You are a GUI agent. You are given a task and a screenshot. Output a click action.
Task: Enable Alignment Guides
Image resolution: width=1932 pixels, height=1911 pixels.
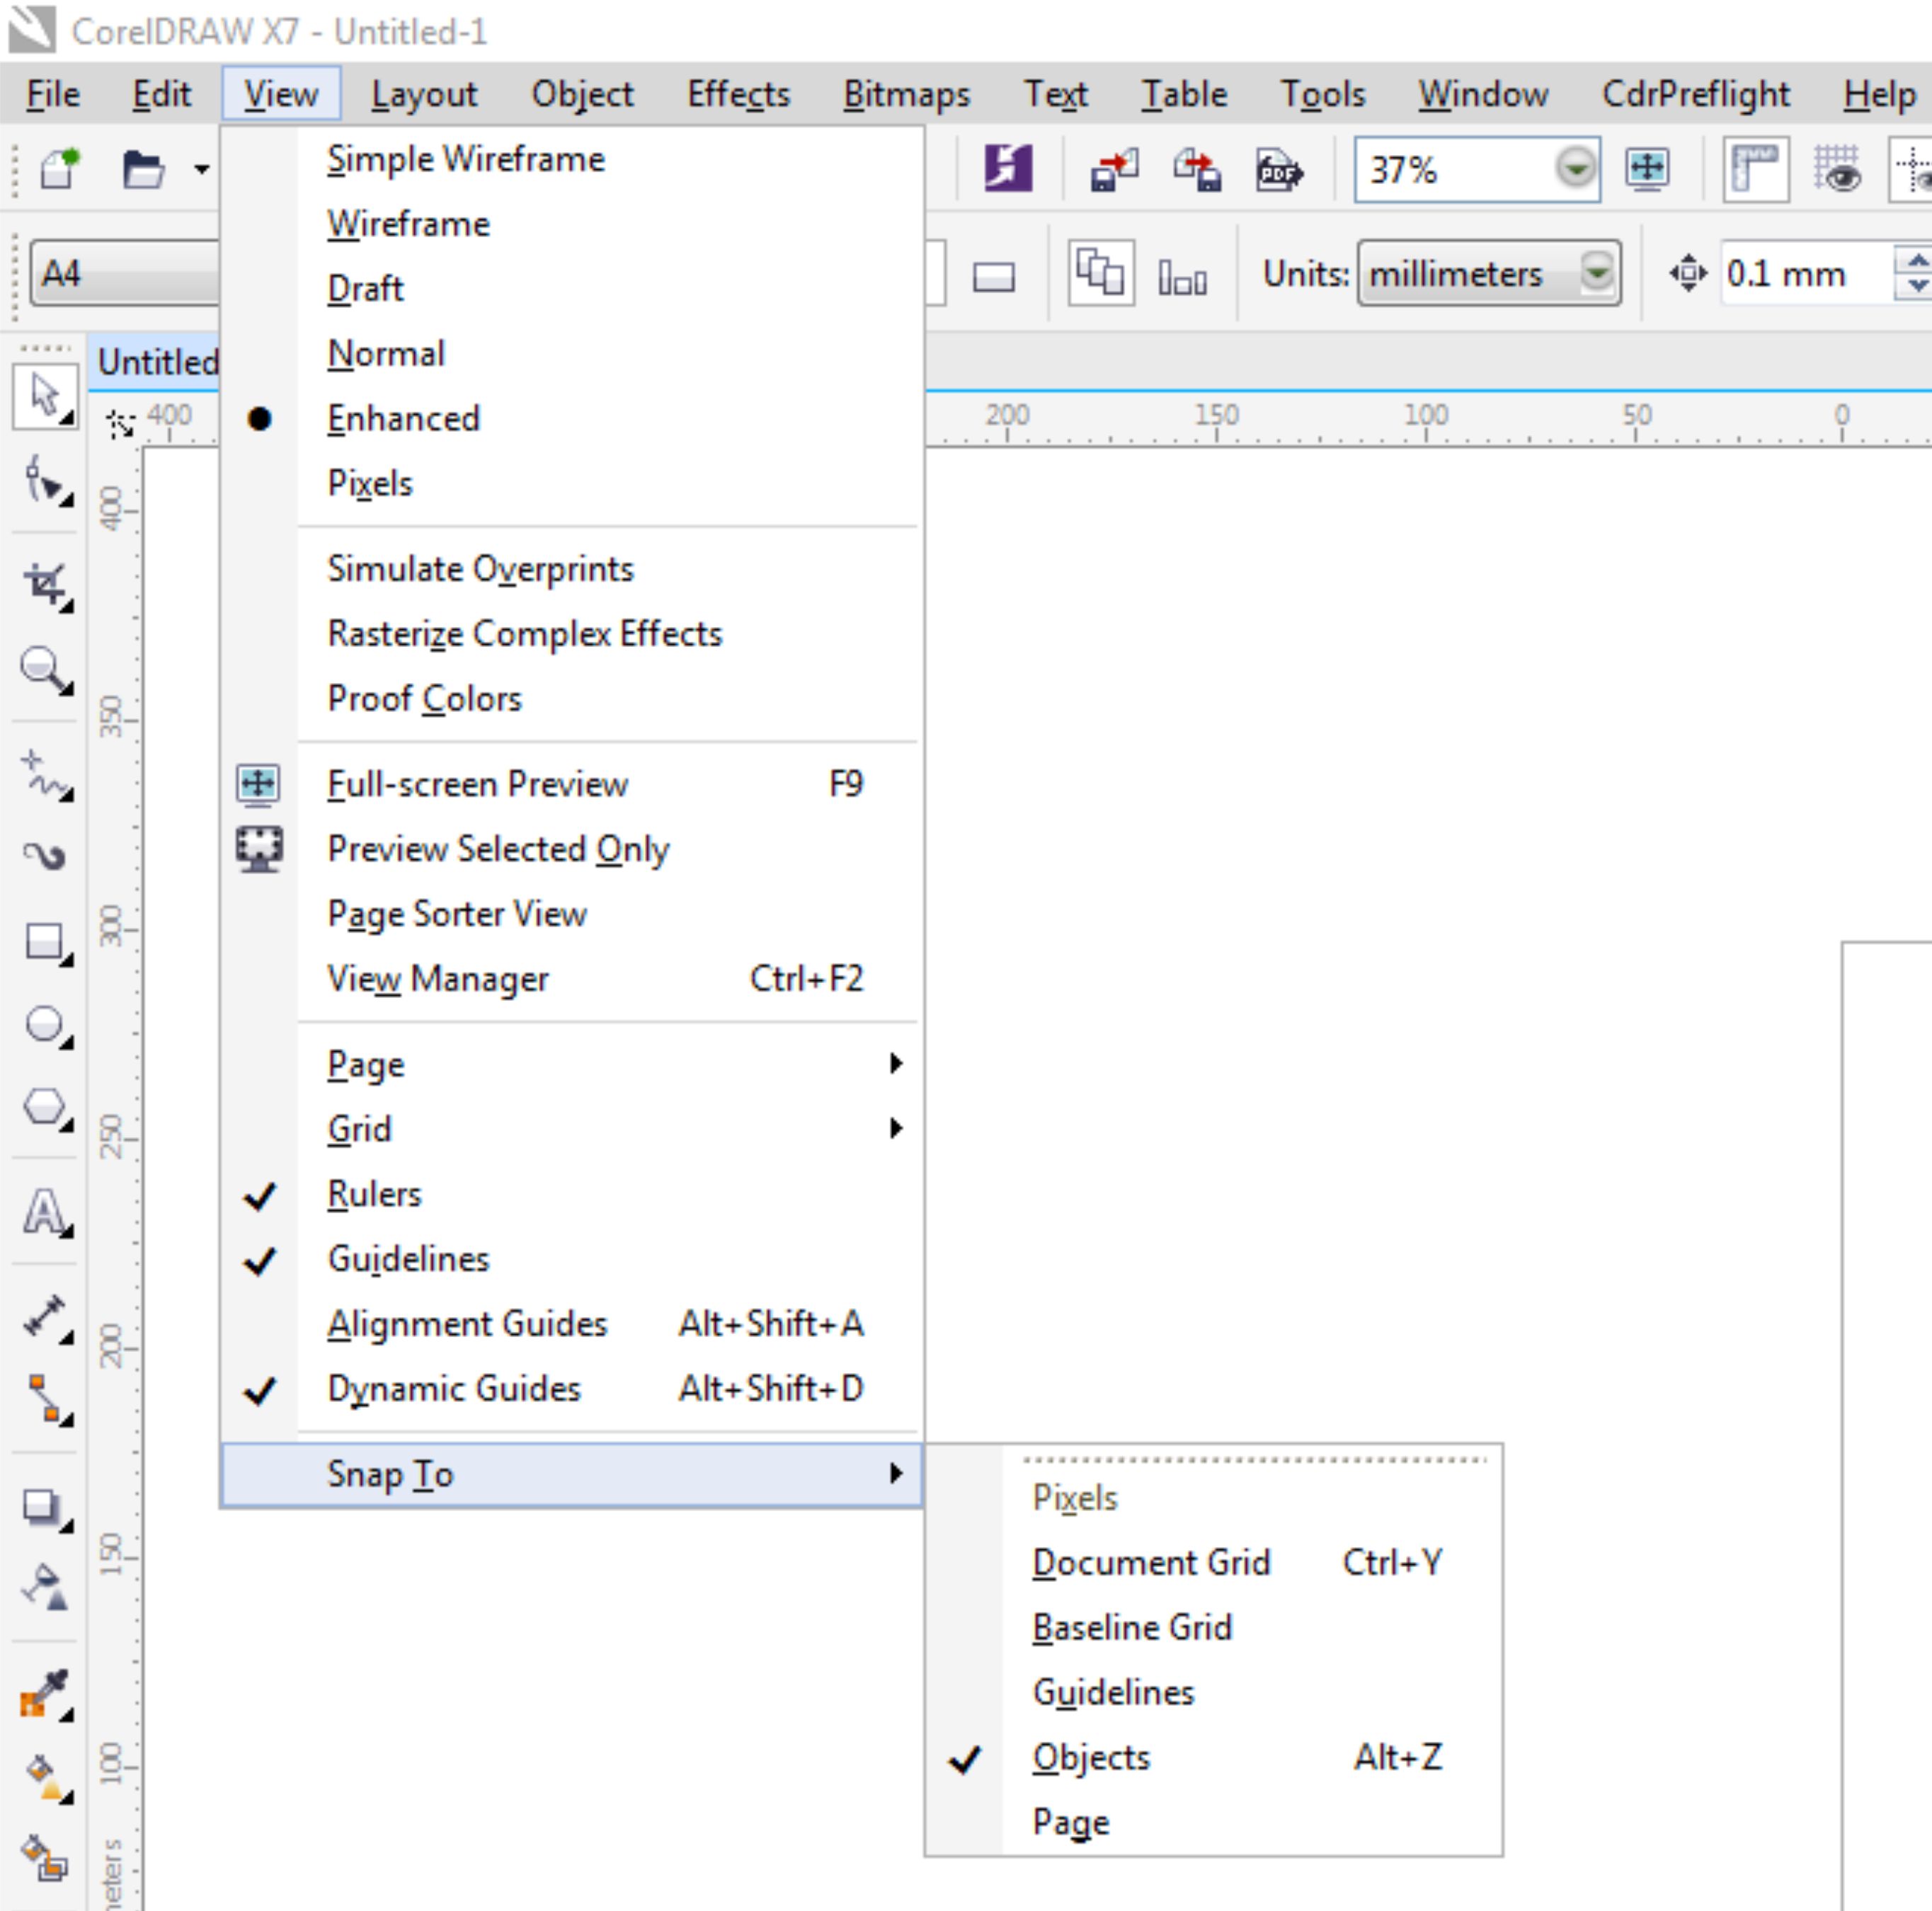tap(571, 1324)
